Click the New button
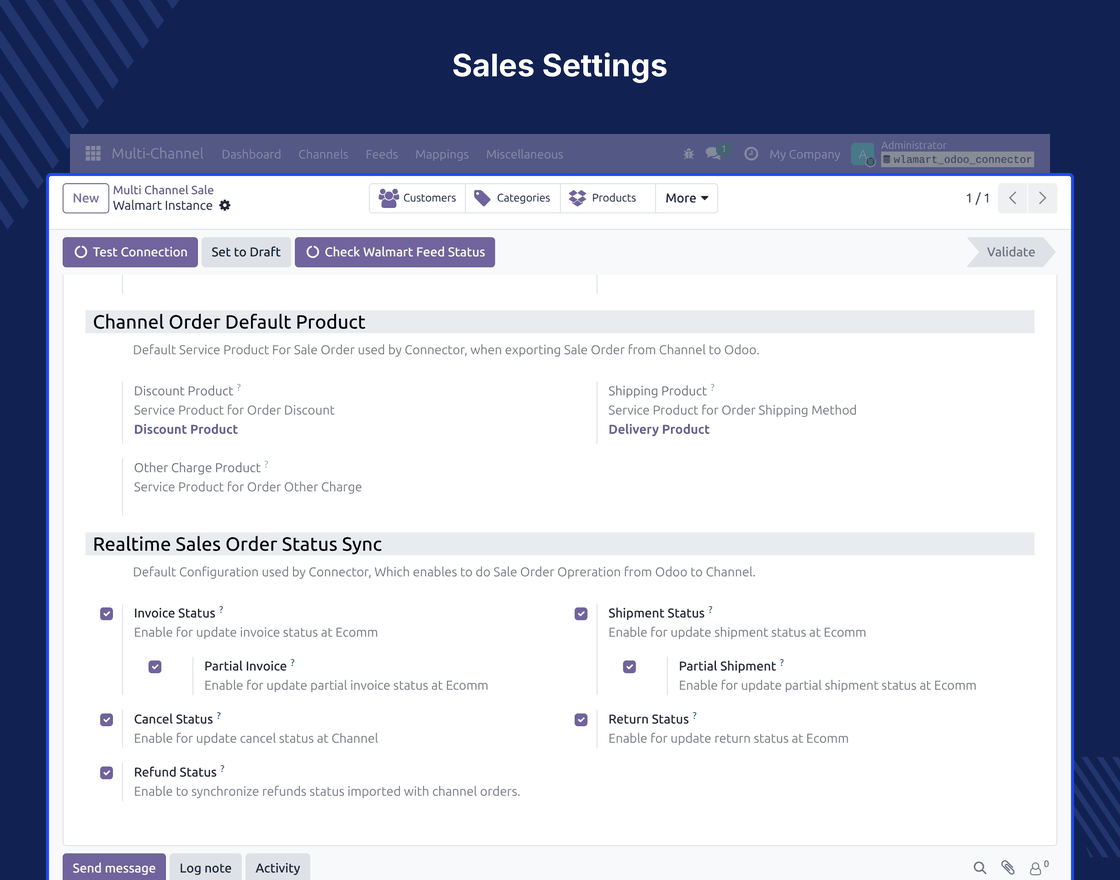This screenshot has height=880, width=1120. click(86, 198)
